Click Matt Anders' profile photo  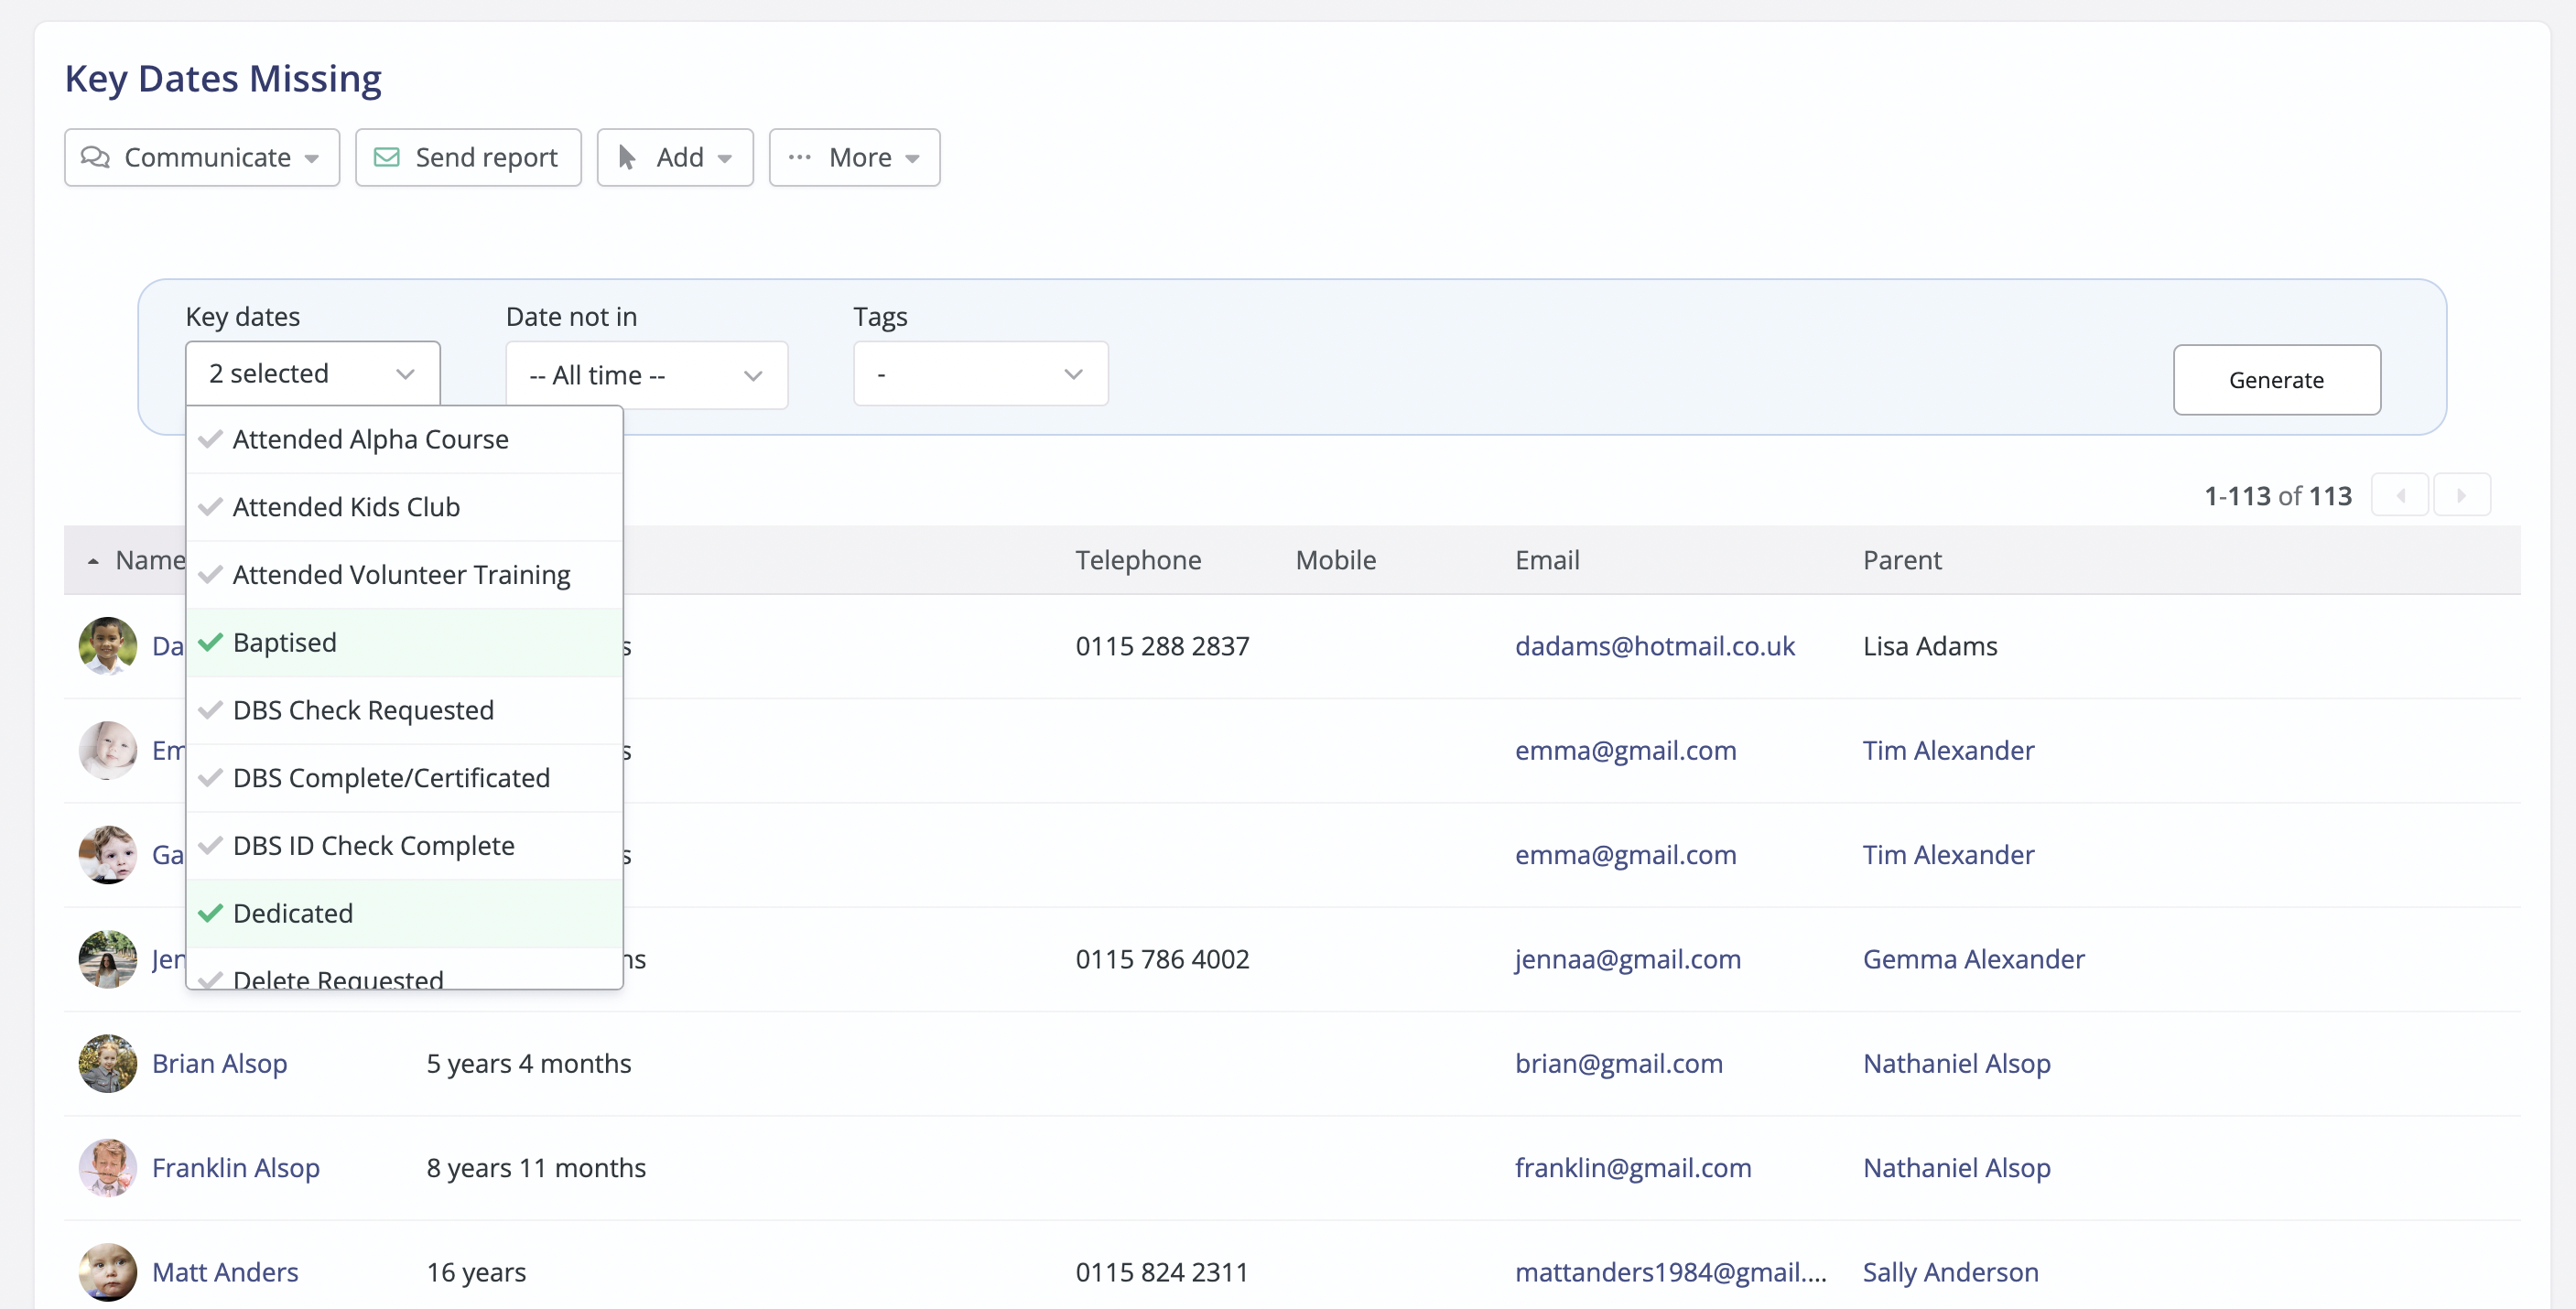point(107,1271)
